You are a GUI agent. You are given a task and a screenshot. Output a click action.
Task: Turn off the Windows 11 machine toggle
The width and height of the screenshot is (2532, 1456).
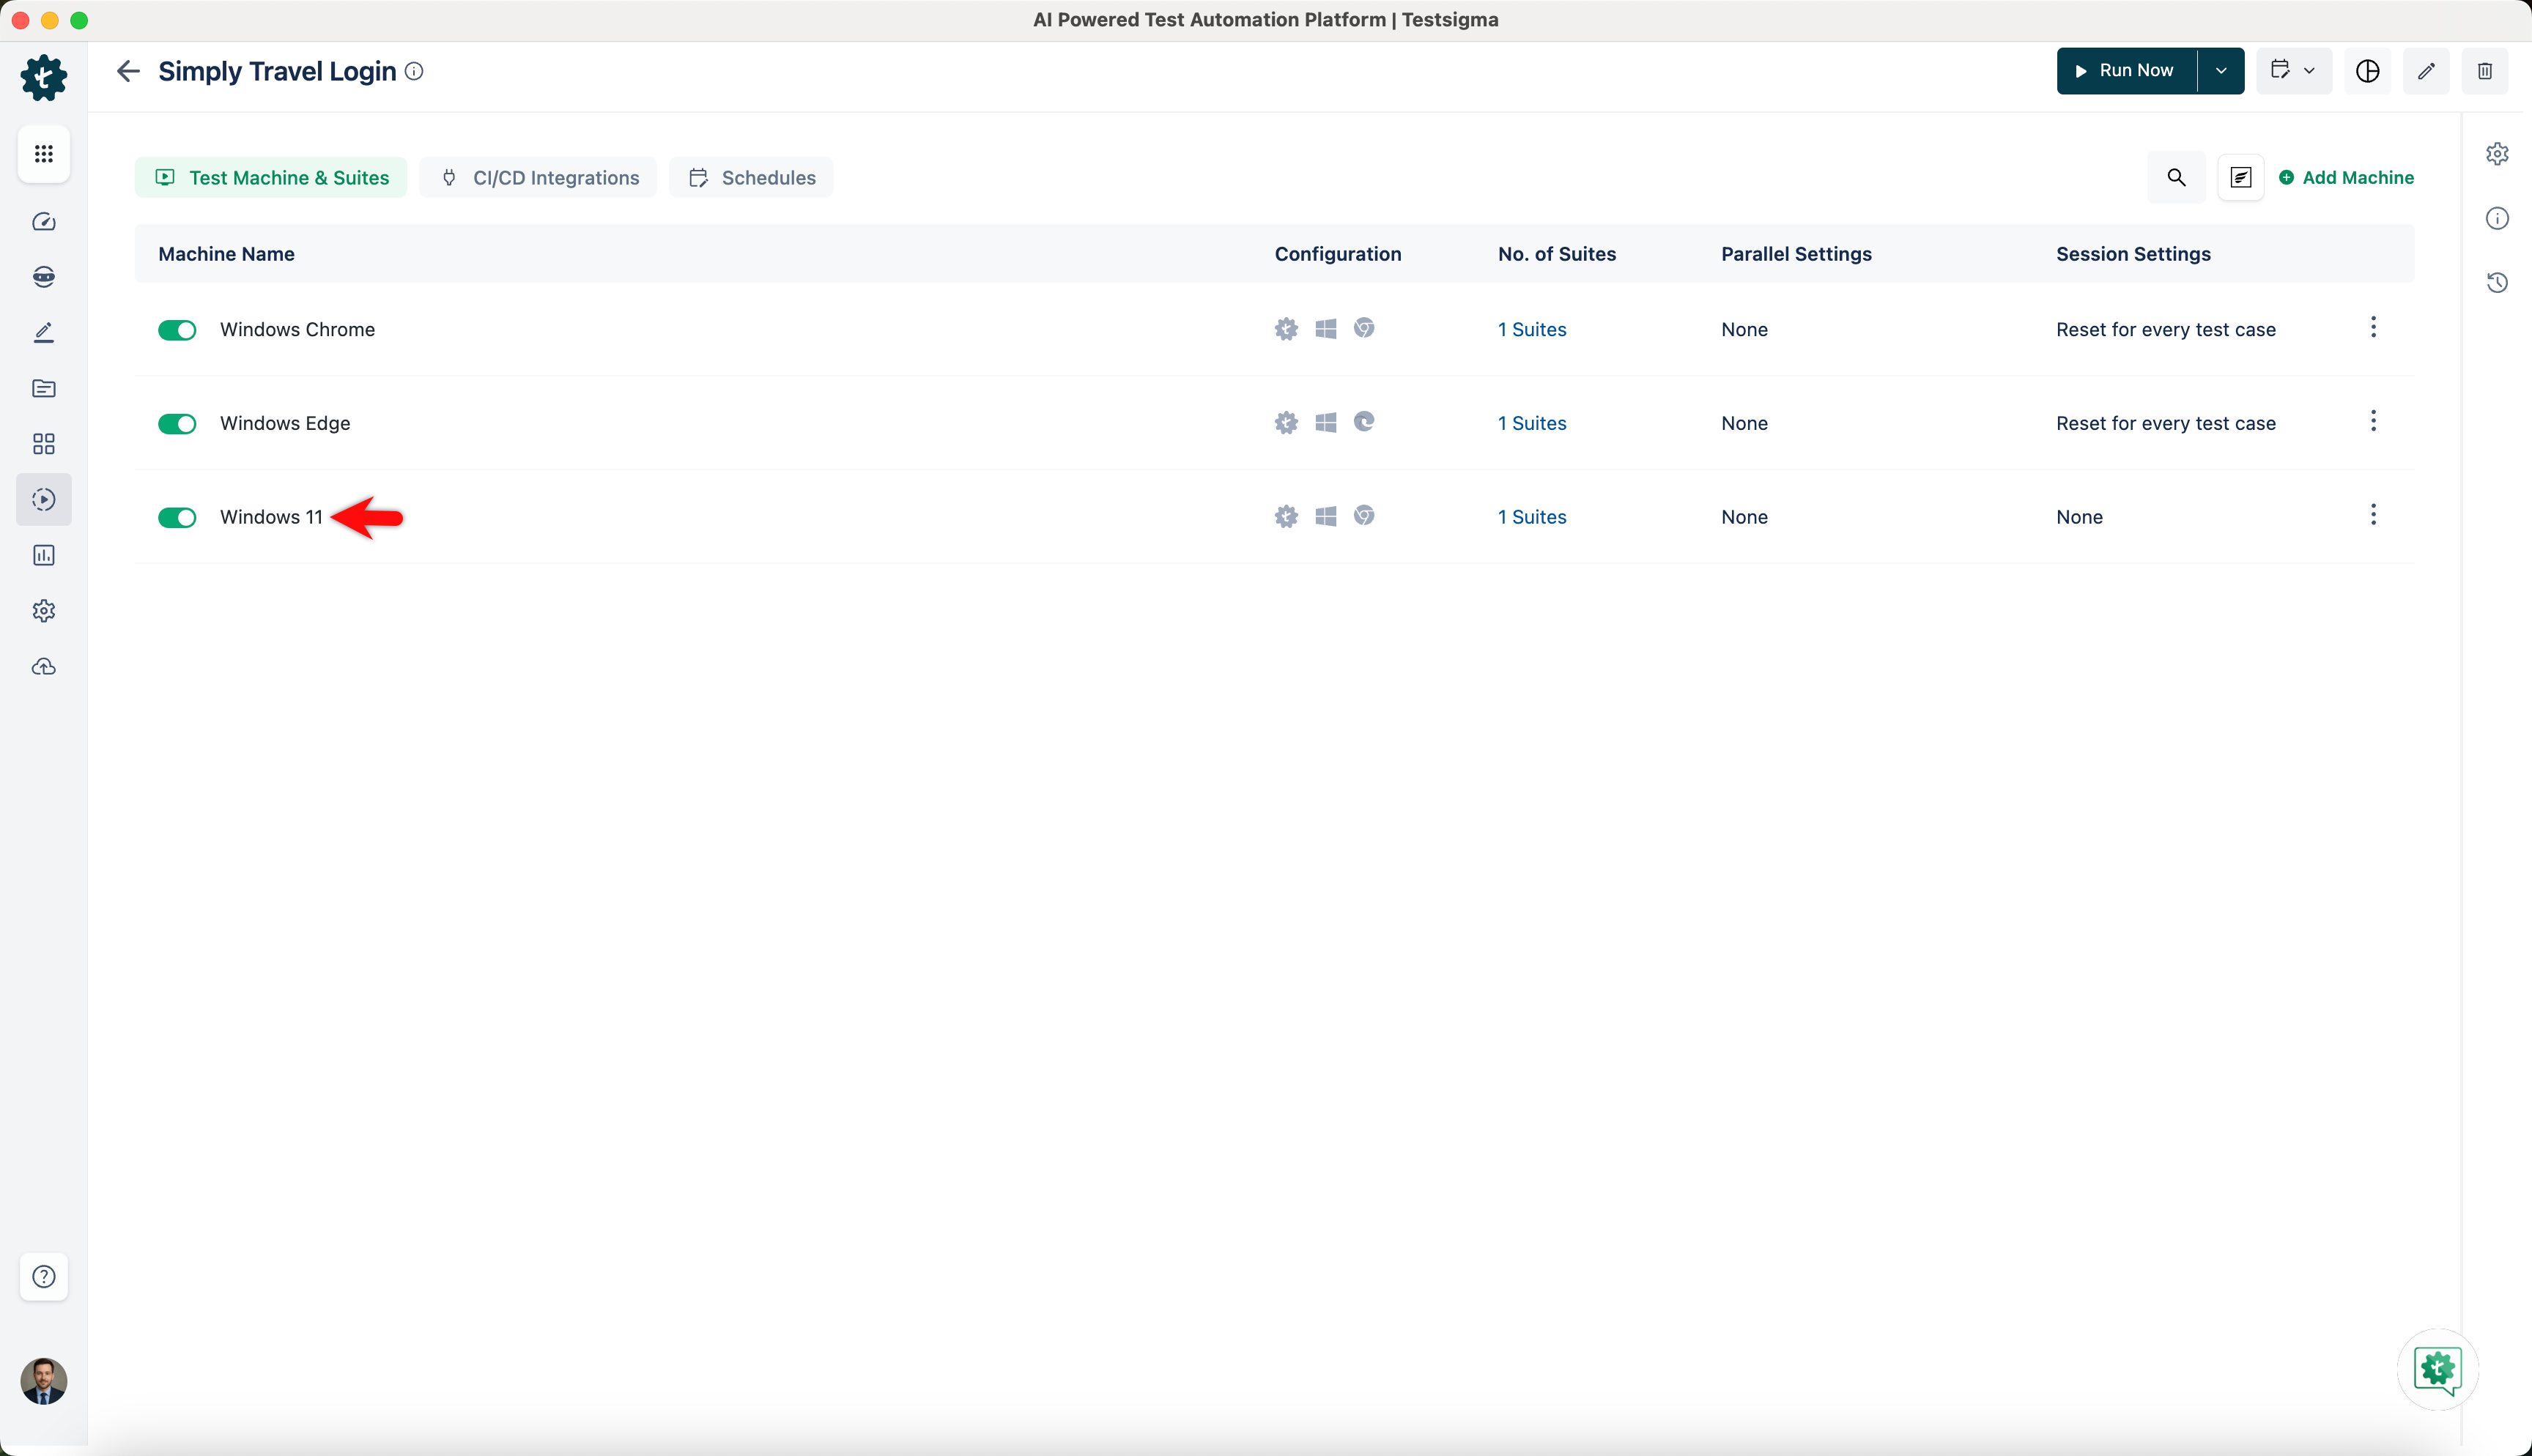point(177,517)
